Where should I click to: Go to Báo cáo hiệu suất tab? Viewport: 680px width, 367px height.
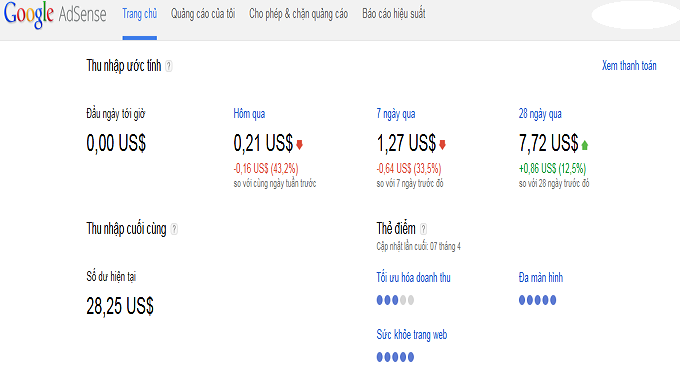coord(394,14)
